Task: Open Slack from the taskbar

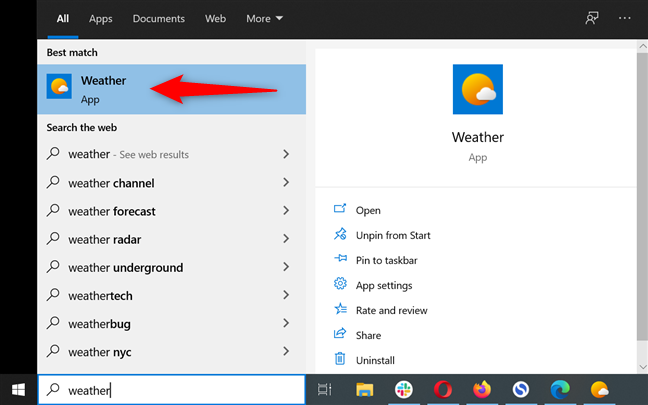Action: (x=403, y=389)
